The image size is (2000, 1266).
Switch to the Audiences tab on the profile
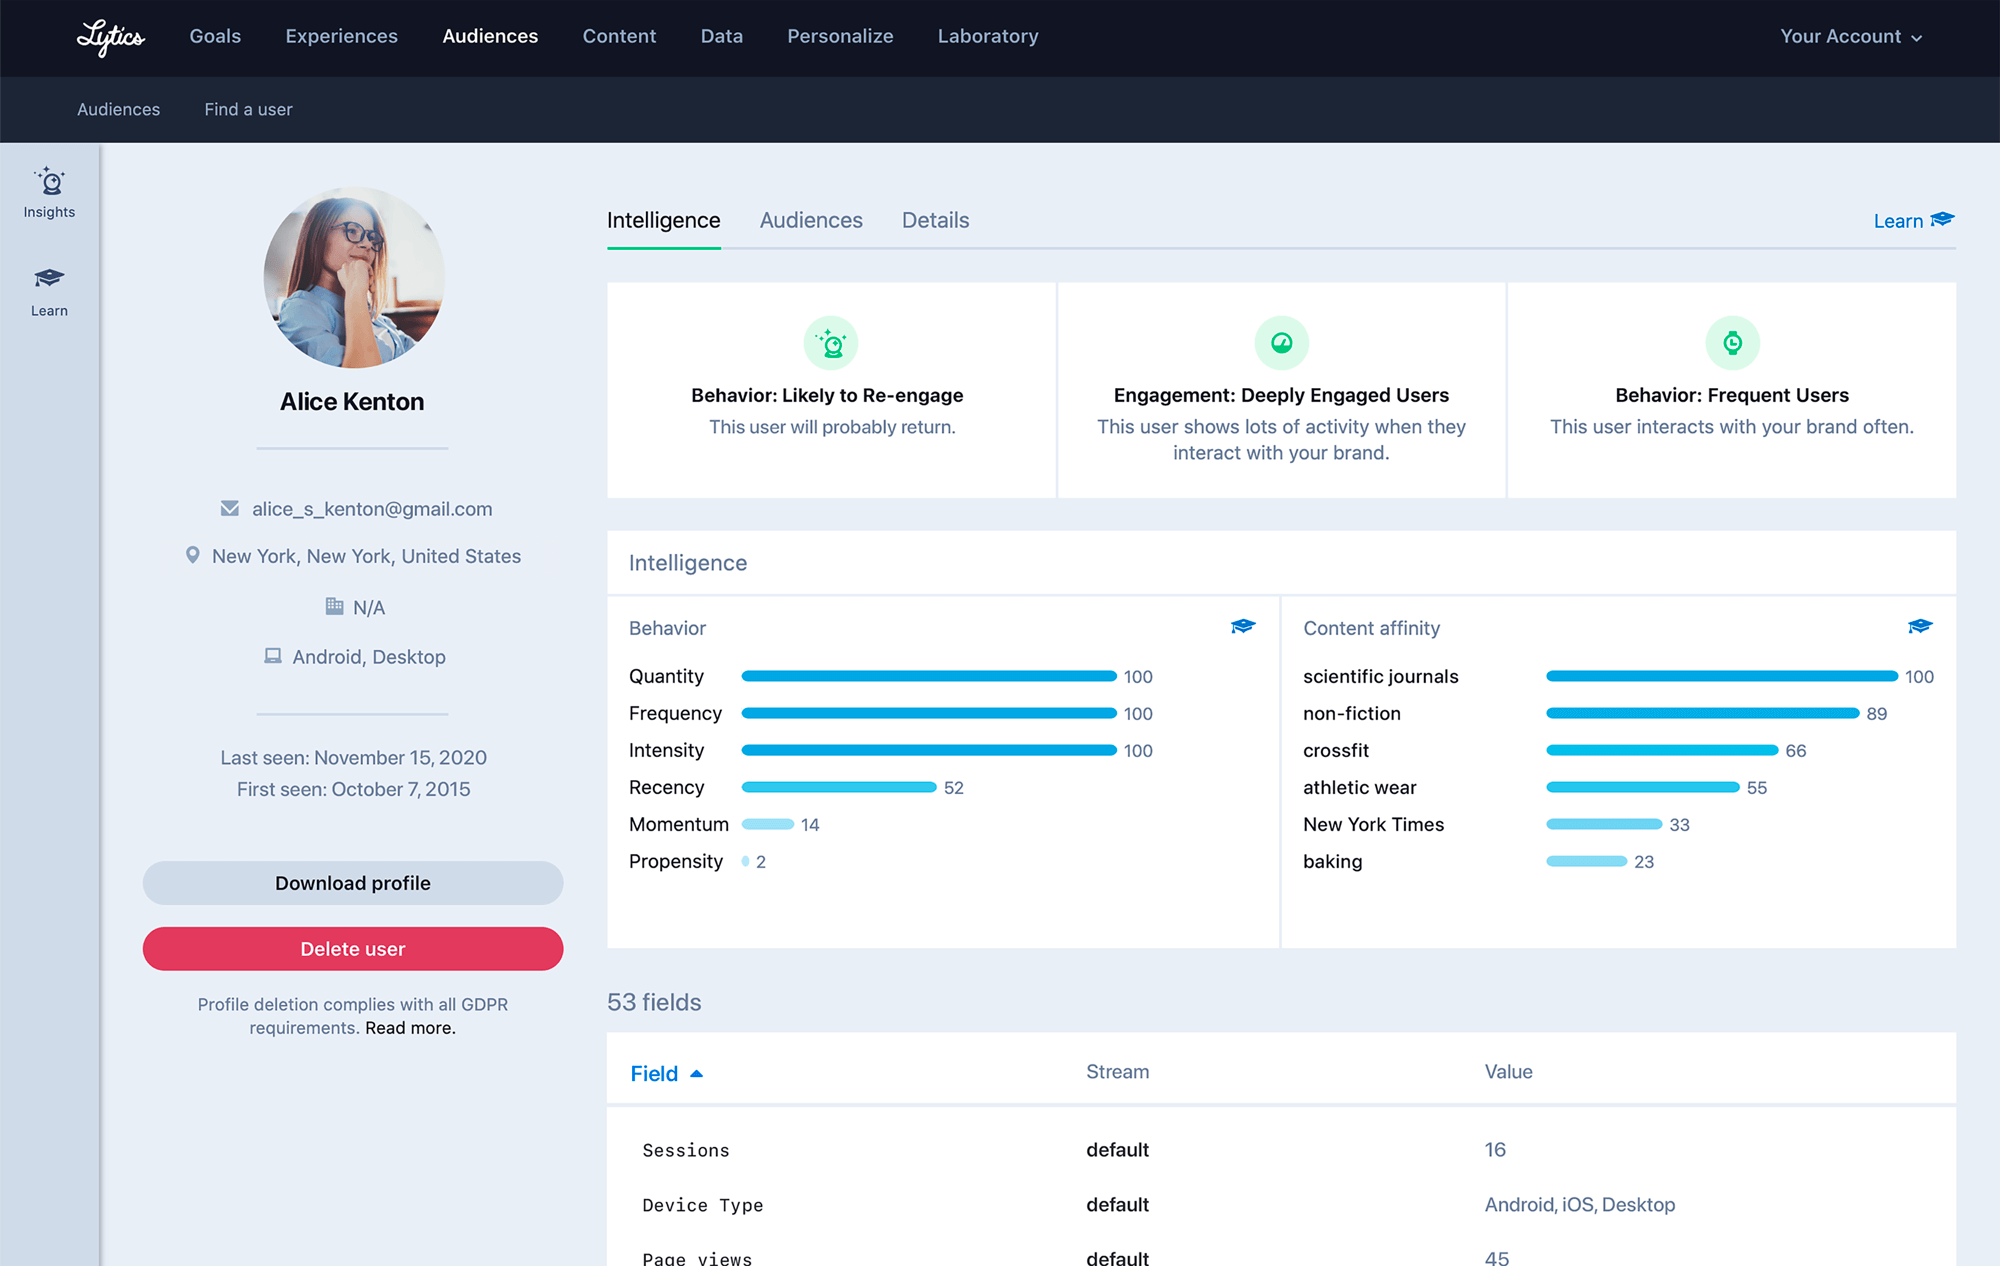(x=810, y=220)
